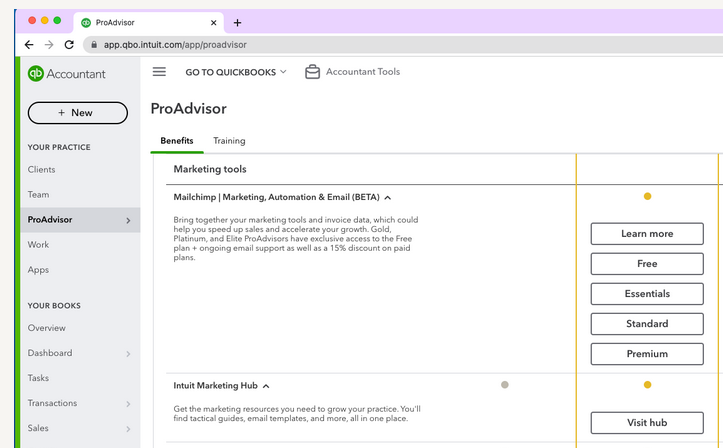Toggle the hamburger navigation menu
Viewport: 723px width, 448px height.
click(x=159, y=72)
